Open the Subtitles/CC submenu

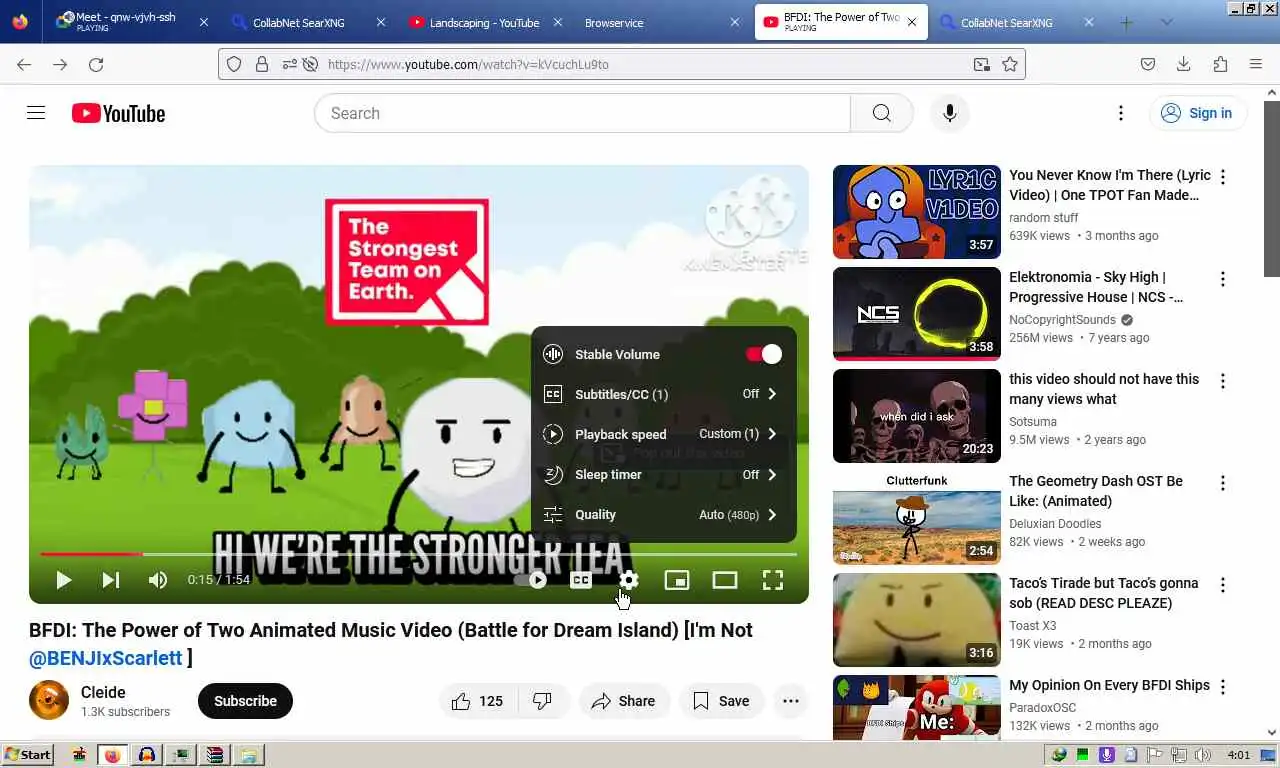coord(663,394)
